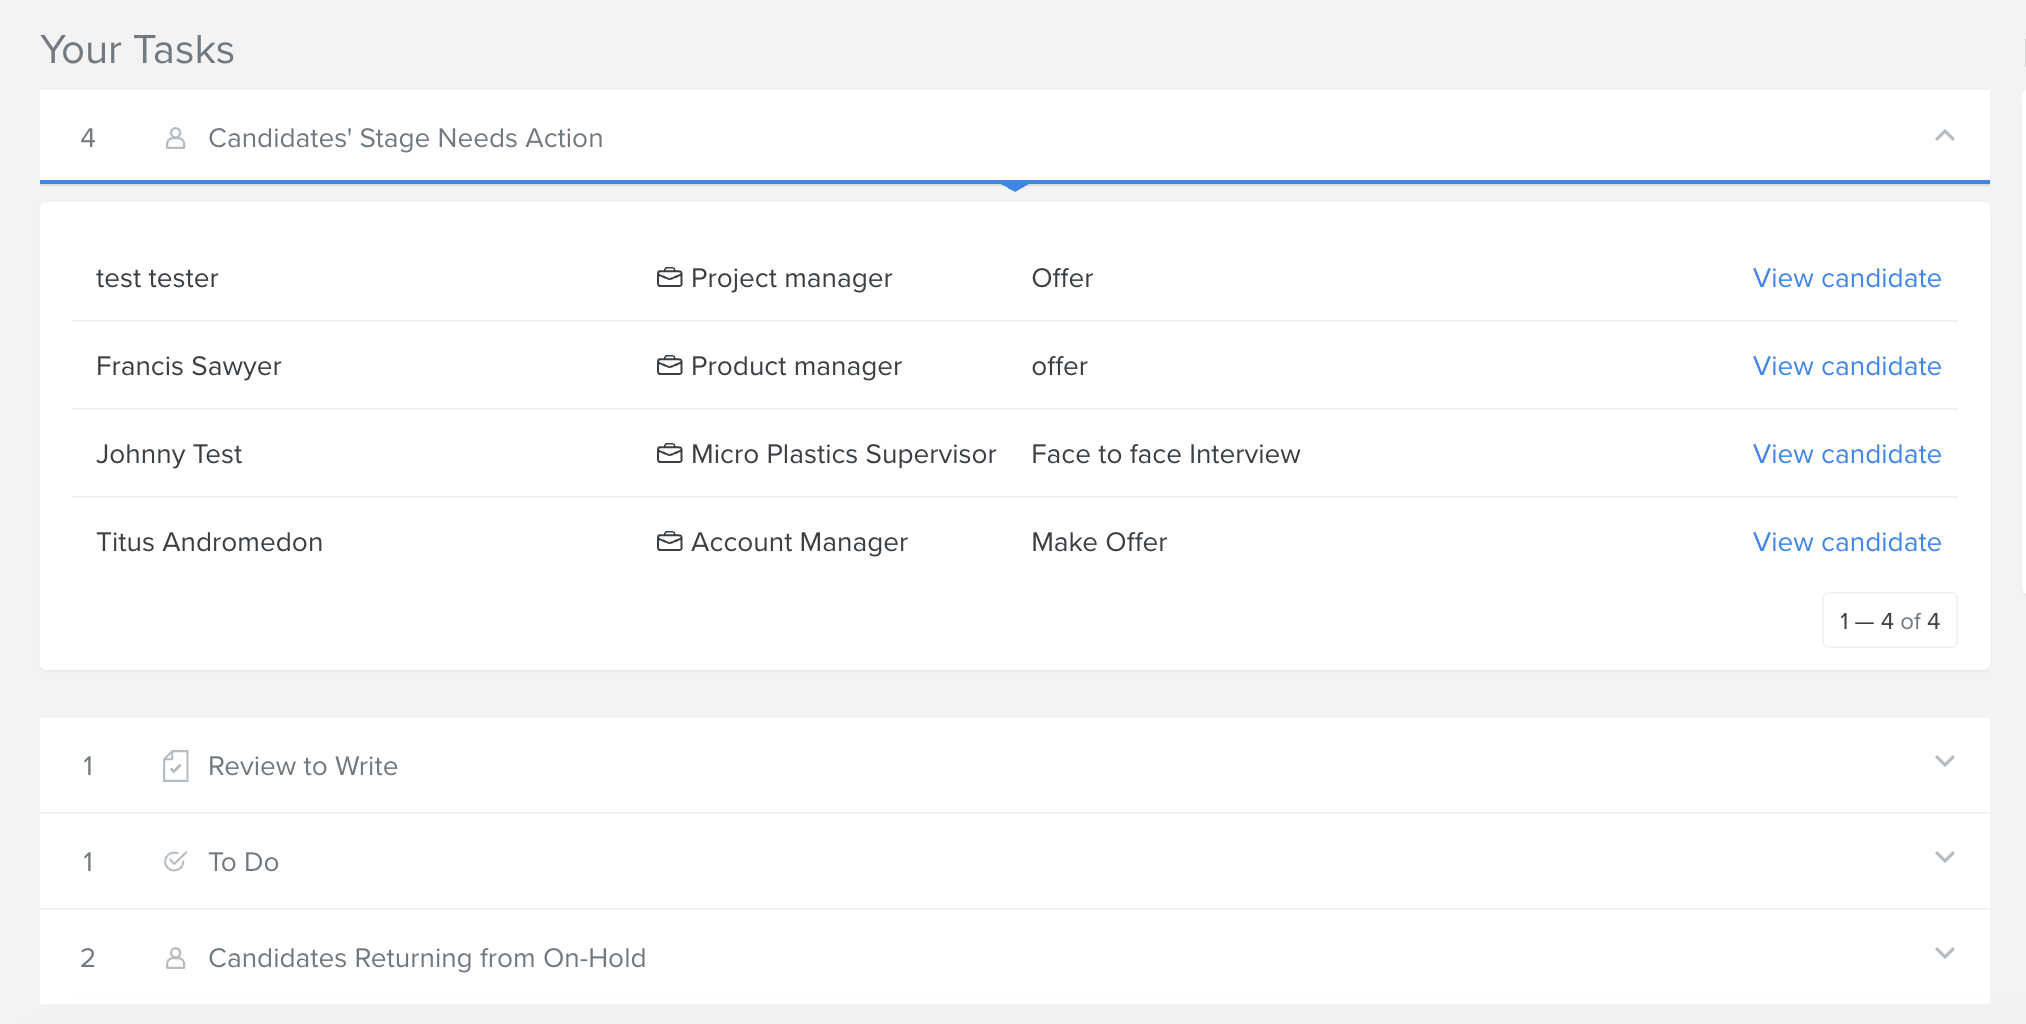Click the Candidates Returning from On-Hold heading
Screen dimensions: 2026x1024
[427, 958]
